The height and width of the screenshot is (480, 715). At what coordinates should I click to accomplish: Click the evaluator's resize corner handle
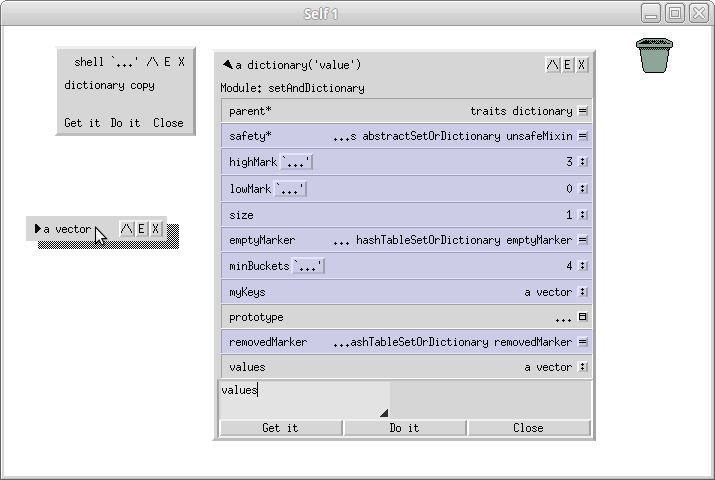point(383,412)
